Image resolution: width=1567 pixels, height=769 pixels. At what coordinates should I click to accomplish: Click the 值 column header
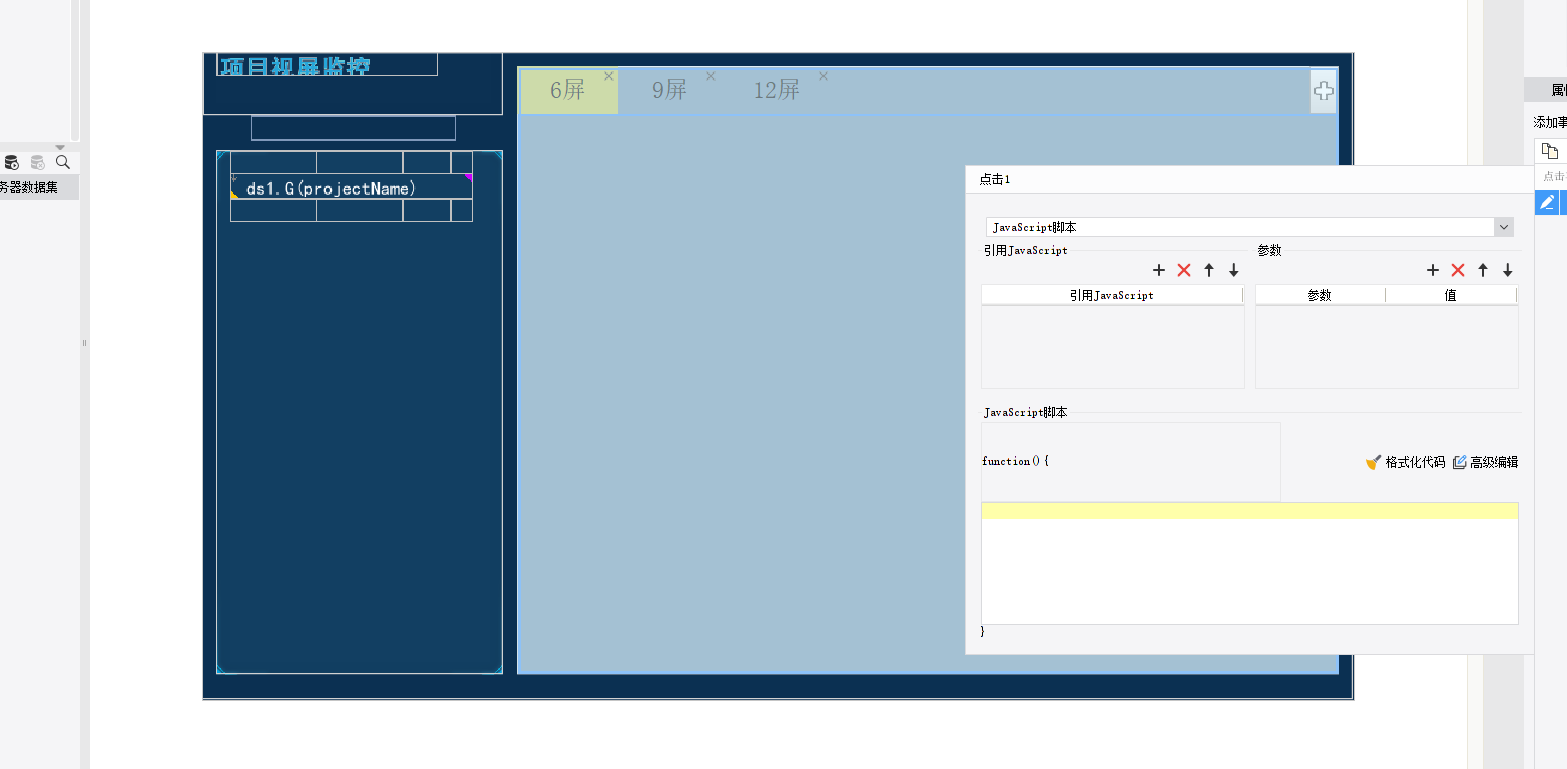pyautogui.click(x=1451, y=295)
